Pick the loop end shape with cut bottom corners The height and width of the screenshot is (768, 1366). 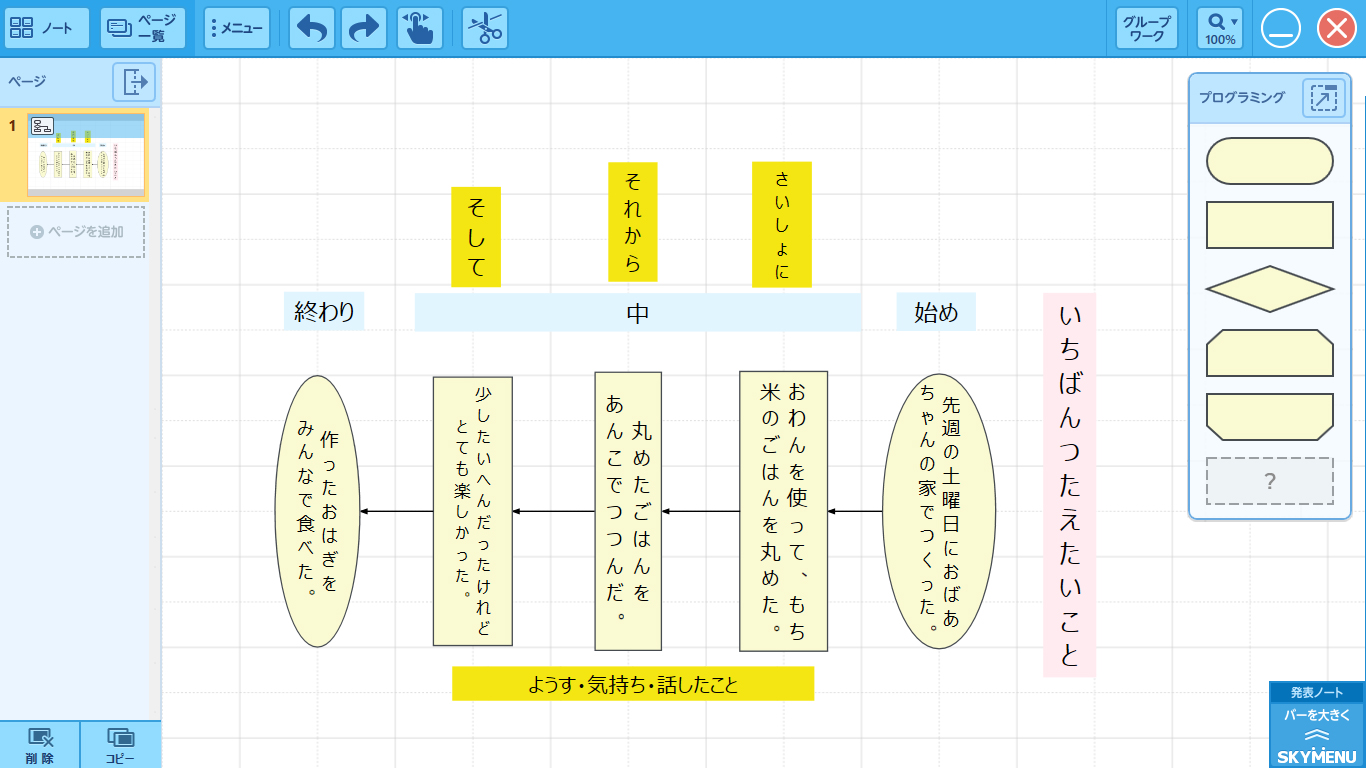pos(1270,417)
